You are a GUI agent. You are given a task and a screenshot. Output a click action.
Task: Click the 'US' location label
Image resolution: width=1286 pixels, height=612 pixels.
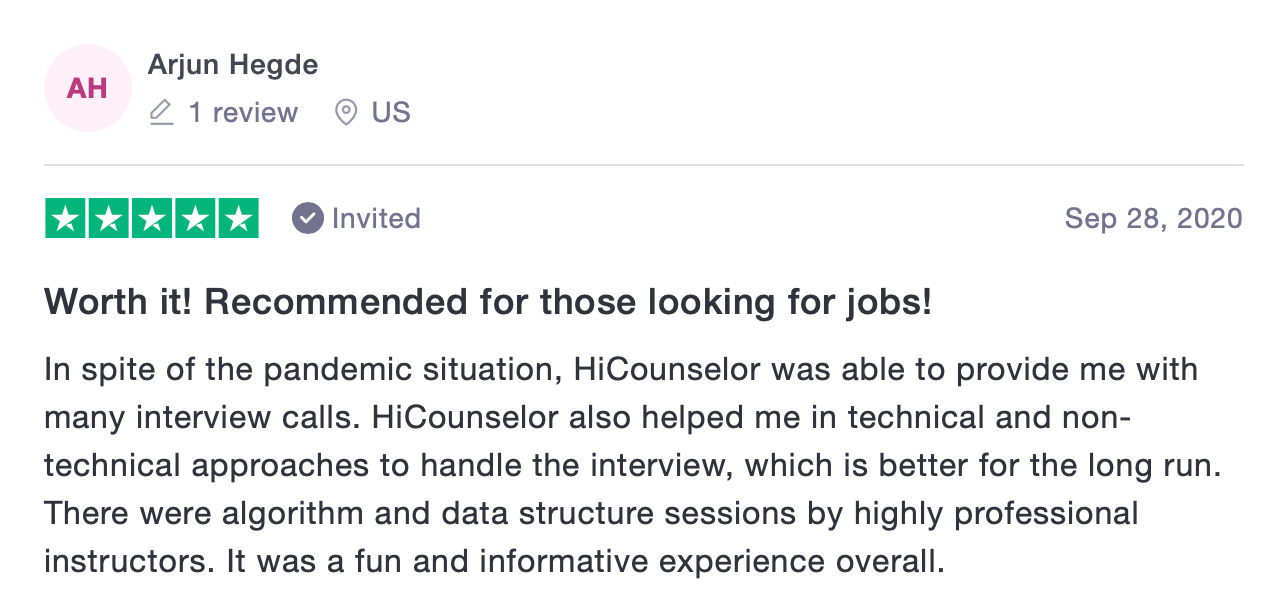[x=391, y=112]
